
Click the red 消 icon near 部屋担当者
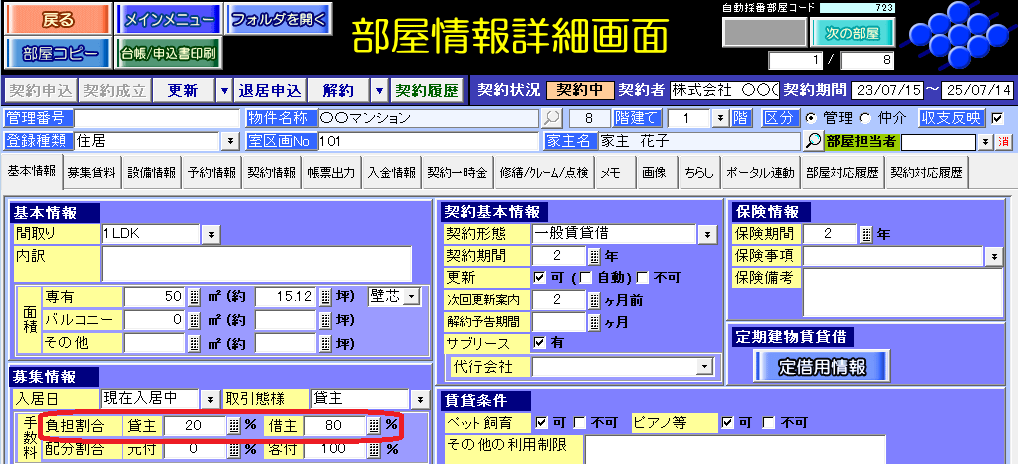pyautogui.click(x=1003, y=141)
